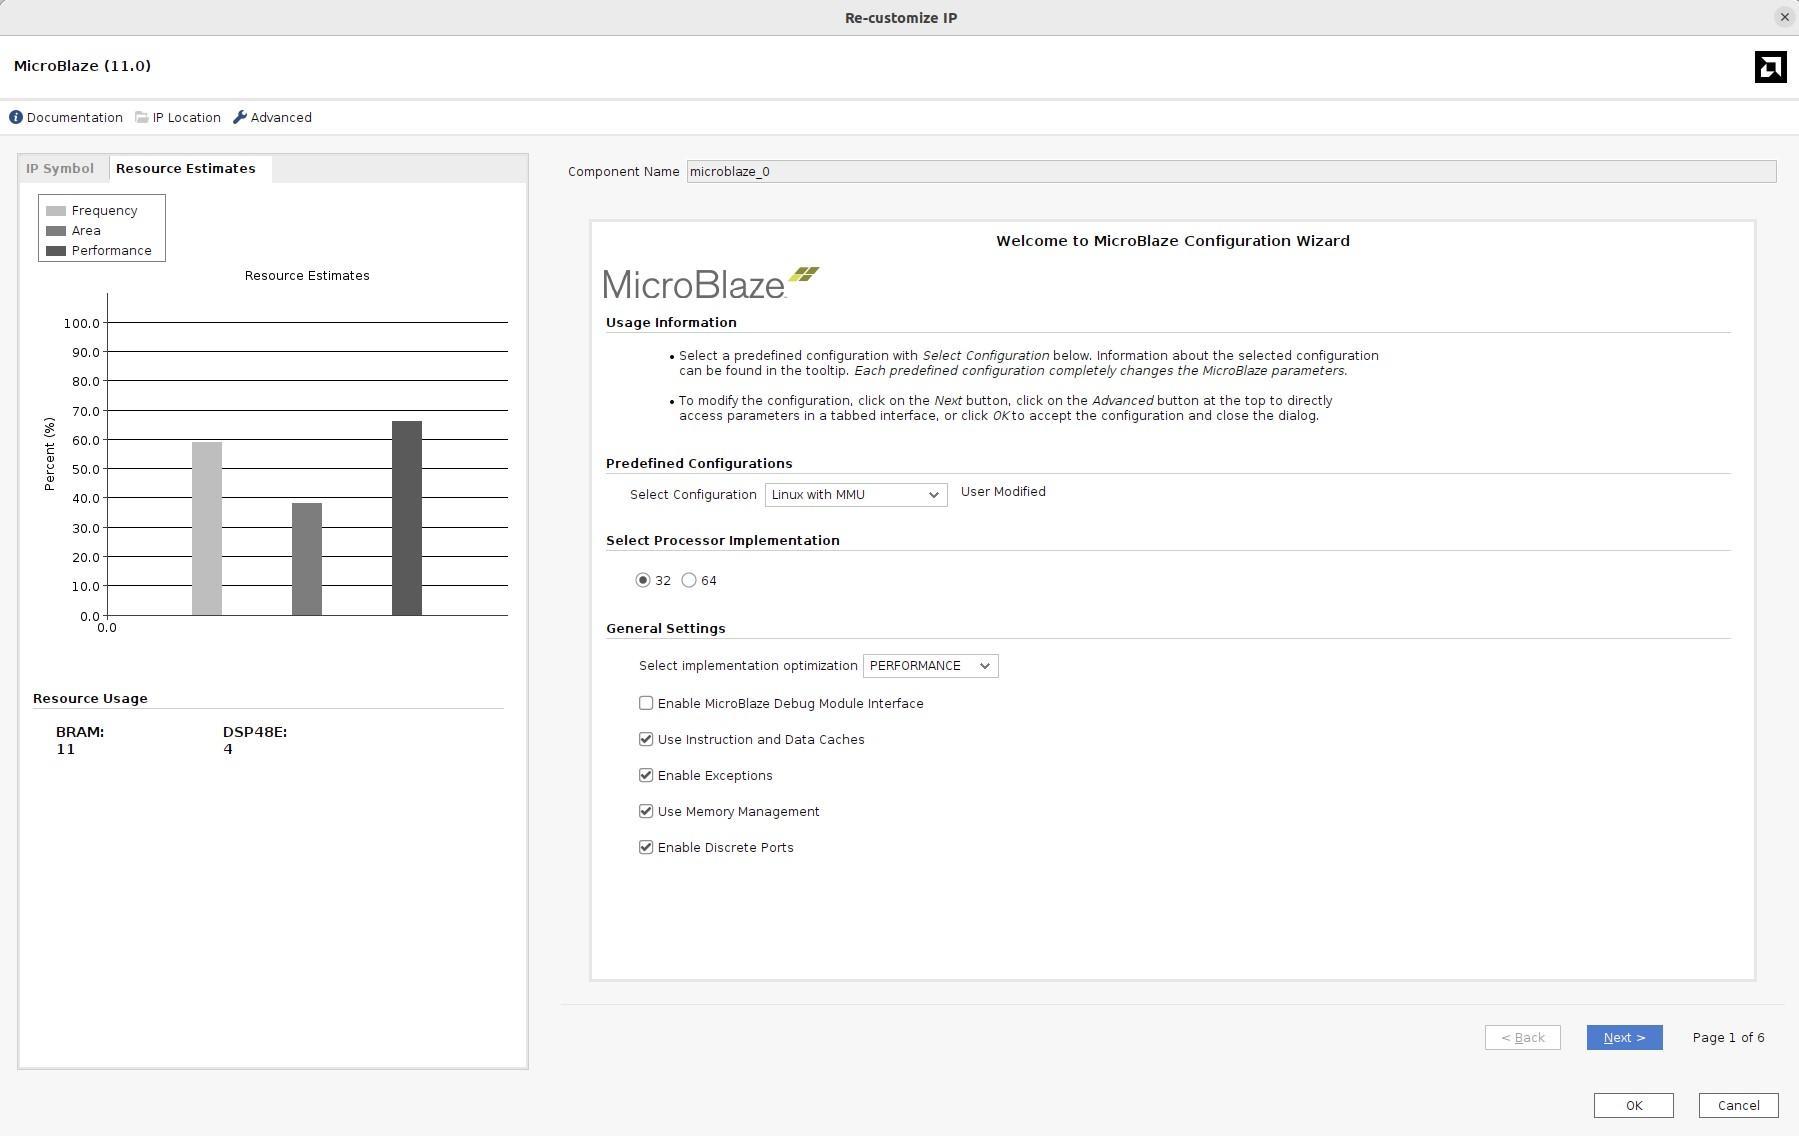Click the 'DSP48E:' resource label
Viewport: 1799px width, 1136px height.
[255, 732]
